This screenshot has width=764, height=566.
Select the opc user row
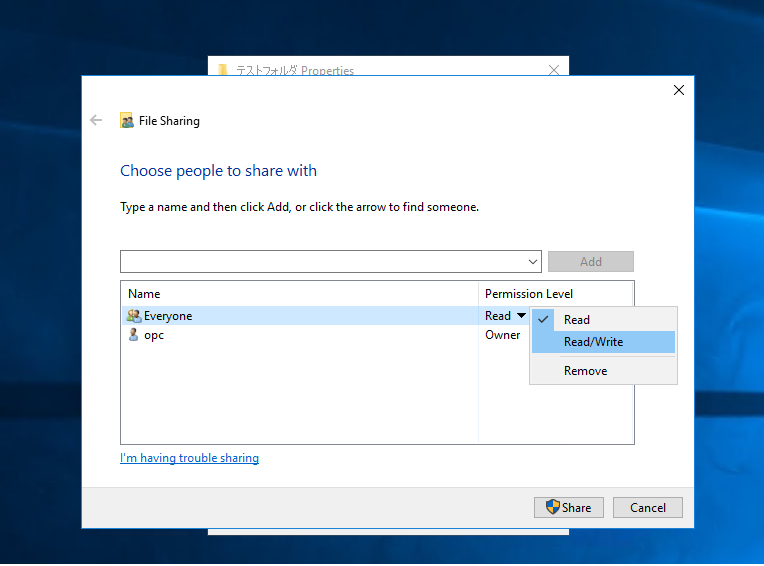(325, 335)
